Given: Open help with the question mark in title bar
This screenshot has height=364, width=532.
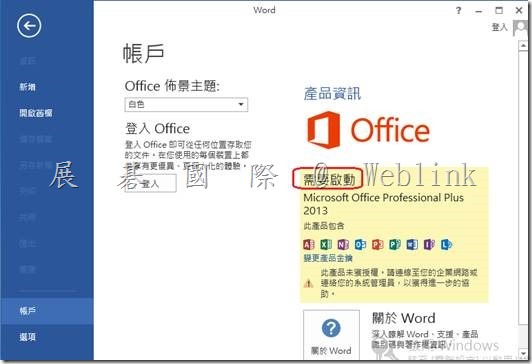Looking at the screenshot, I should pyautogui.click(x=459, y=11).
